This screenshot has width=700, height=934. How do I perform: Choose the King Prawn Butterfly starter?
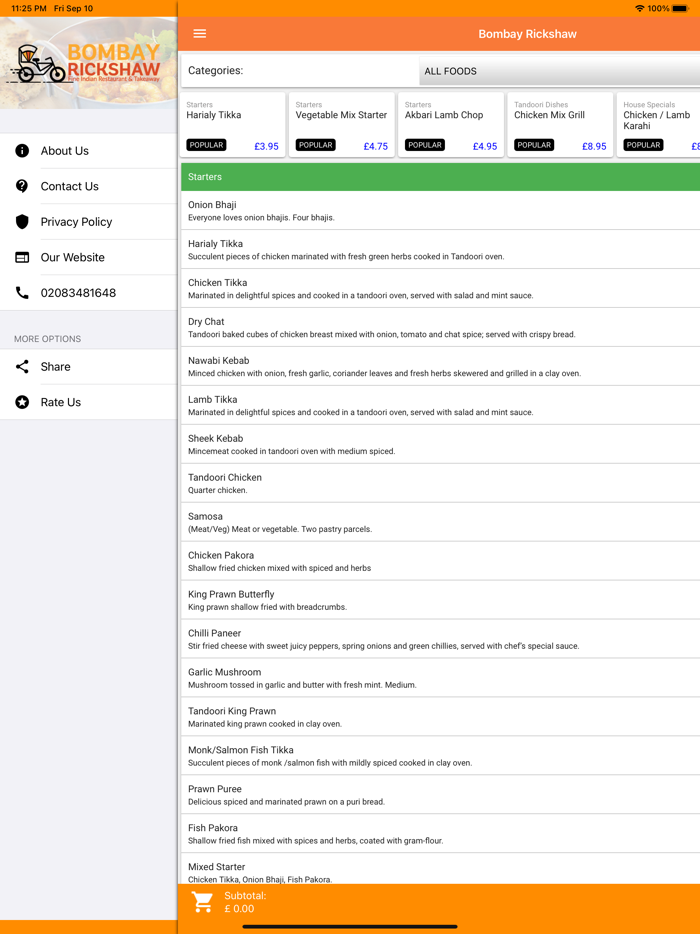[440, 600]
